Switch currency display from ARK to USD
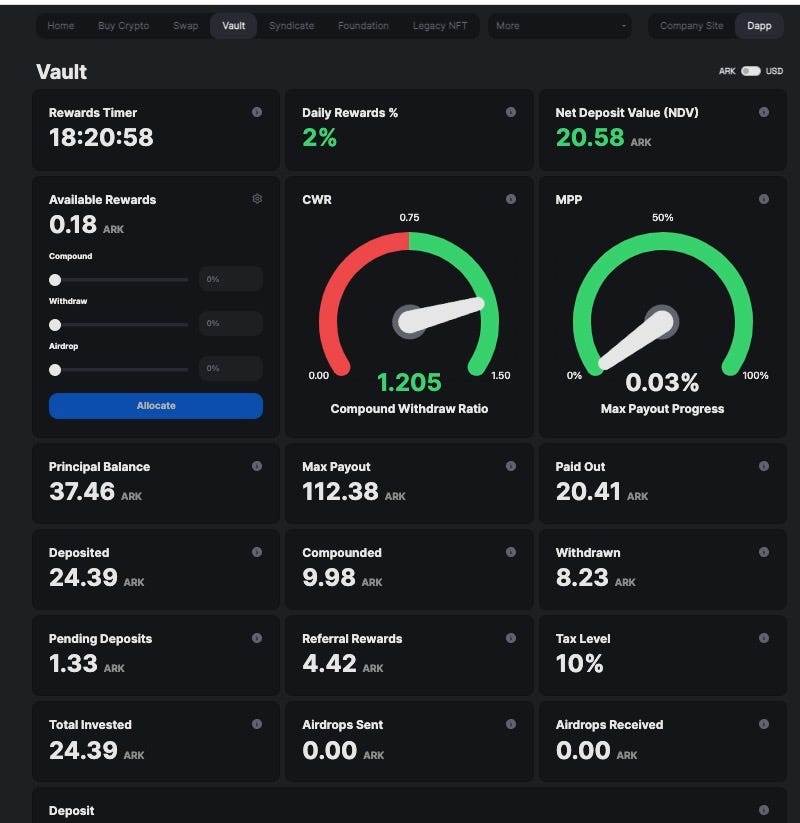Image resolution: width=800 pixels, height=823 pixels. tap(750, 71)
